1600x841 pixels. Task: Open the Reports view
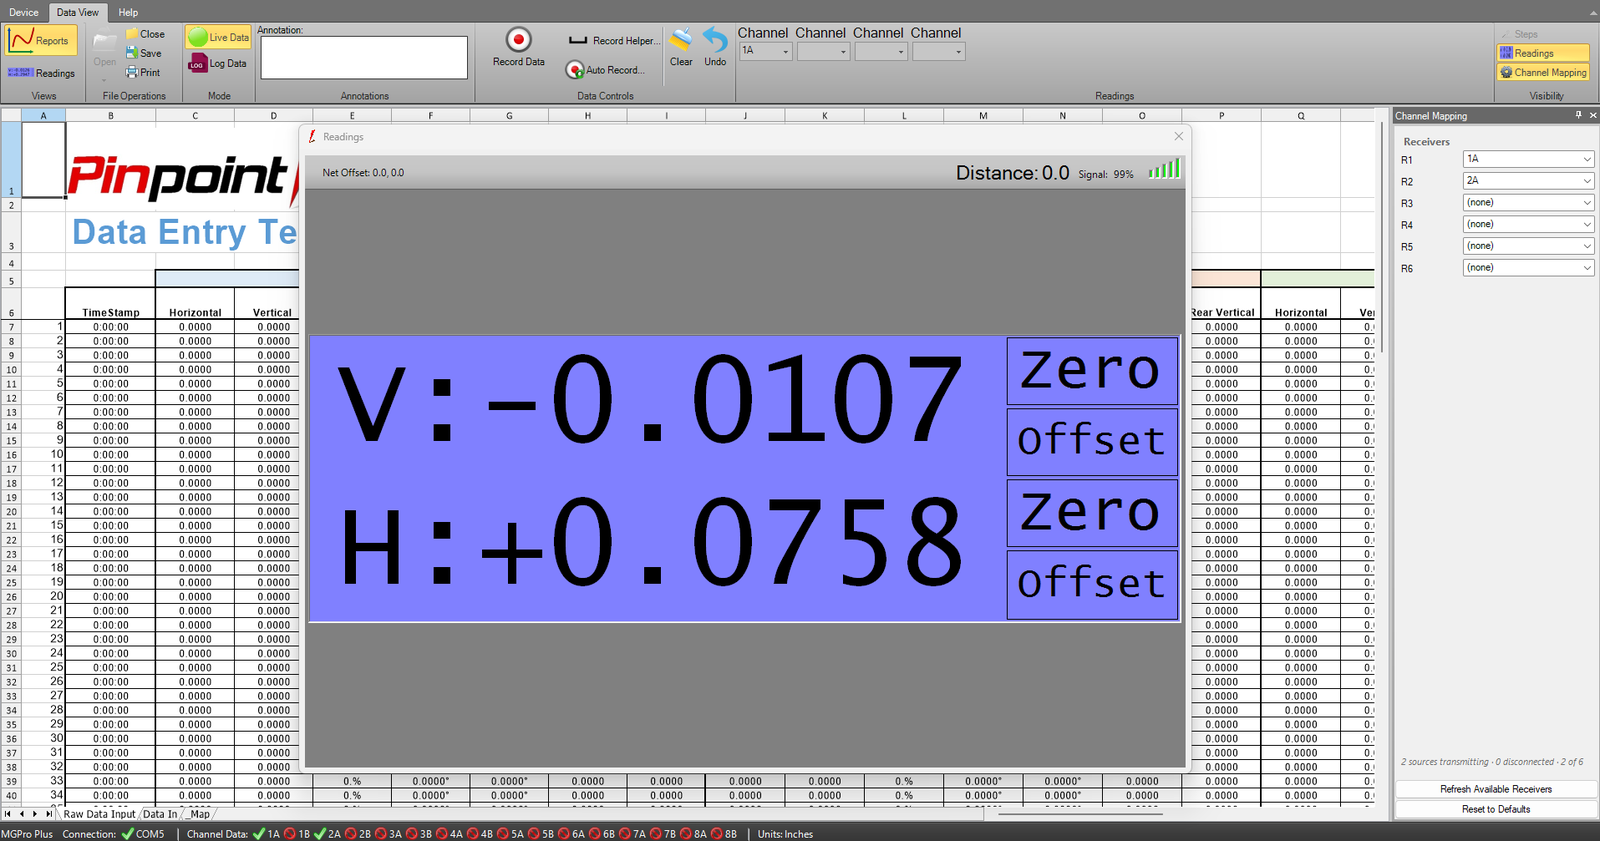(41, 40)
